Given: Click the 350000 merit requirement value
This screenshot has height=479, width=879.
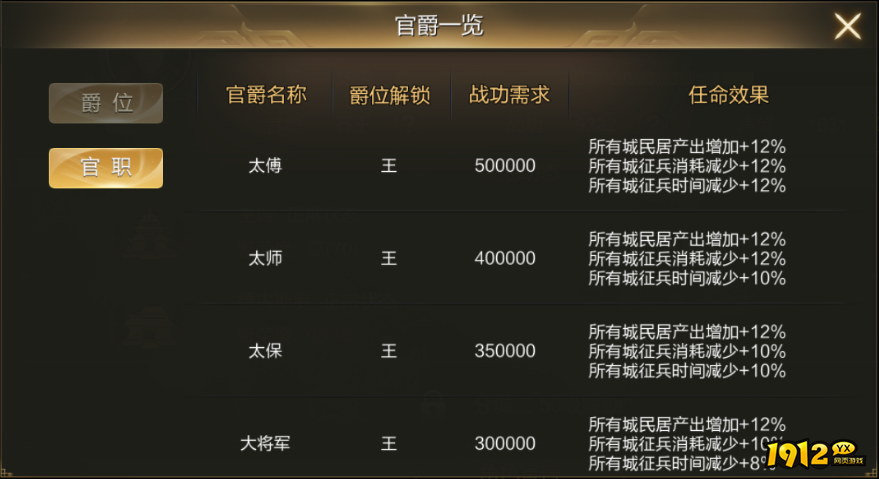Looking at the screenshot, I should 505,351.
